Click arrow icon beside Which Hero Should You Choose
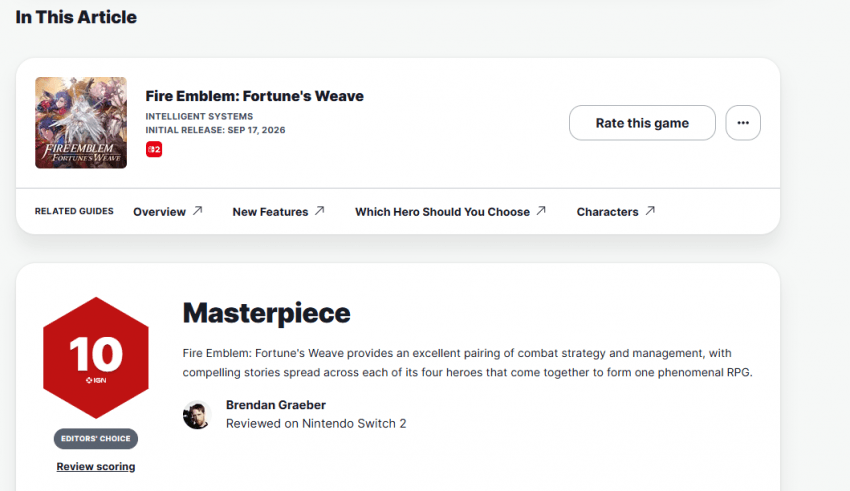 540,210
